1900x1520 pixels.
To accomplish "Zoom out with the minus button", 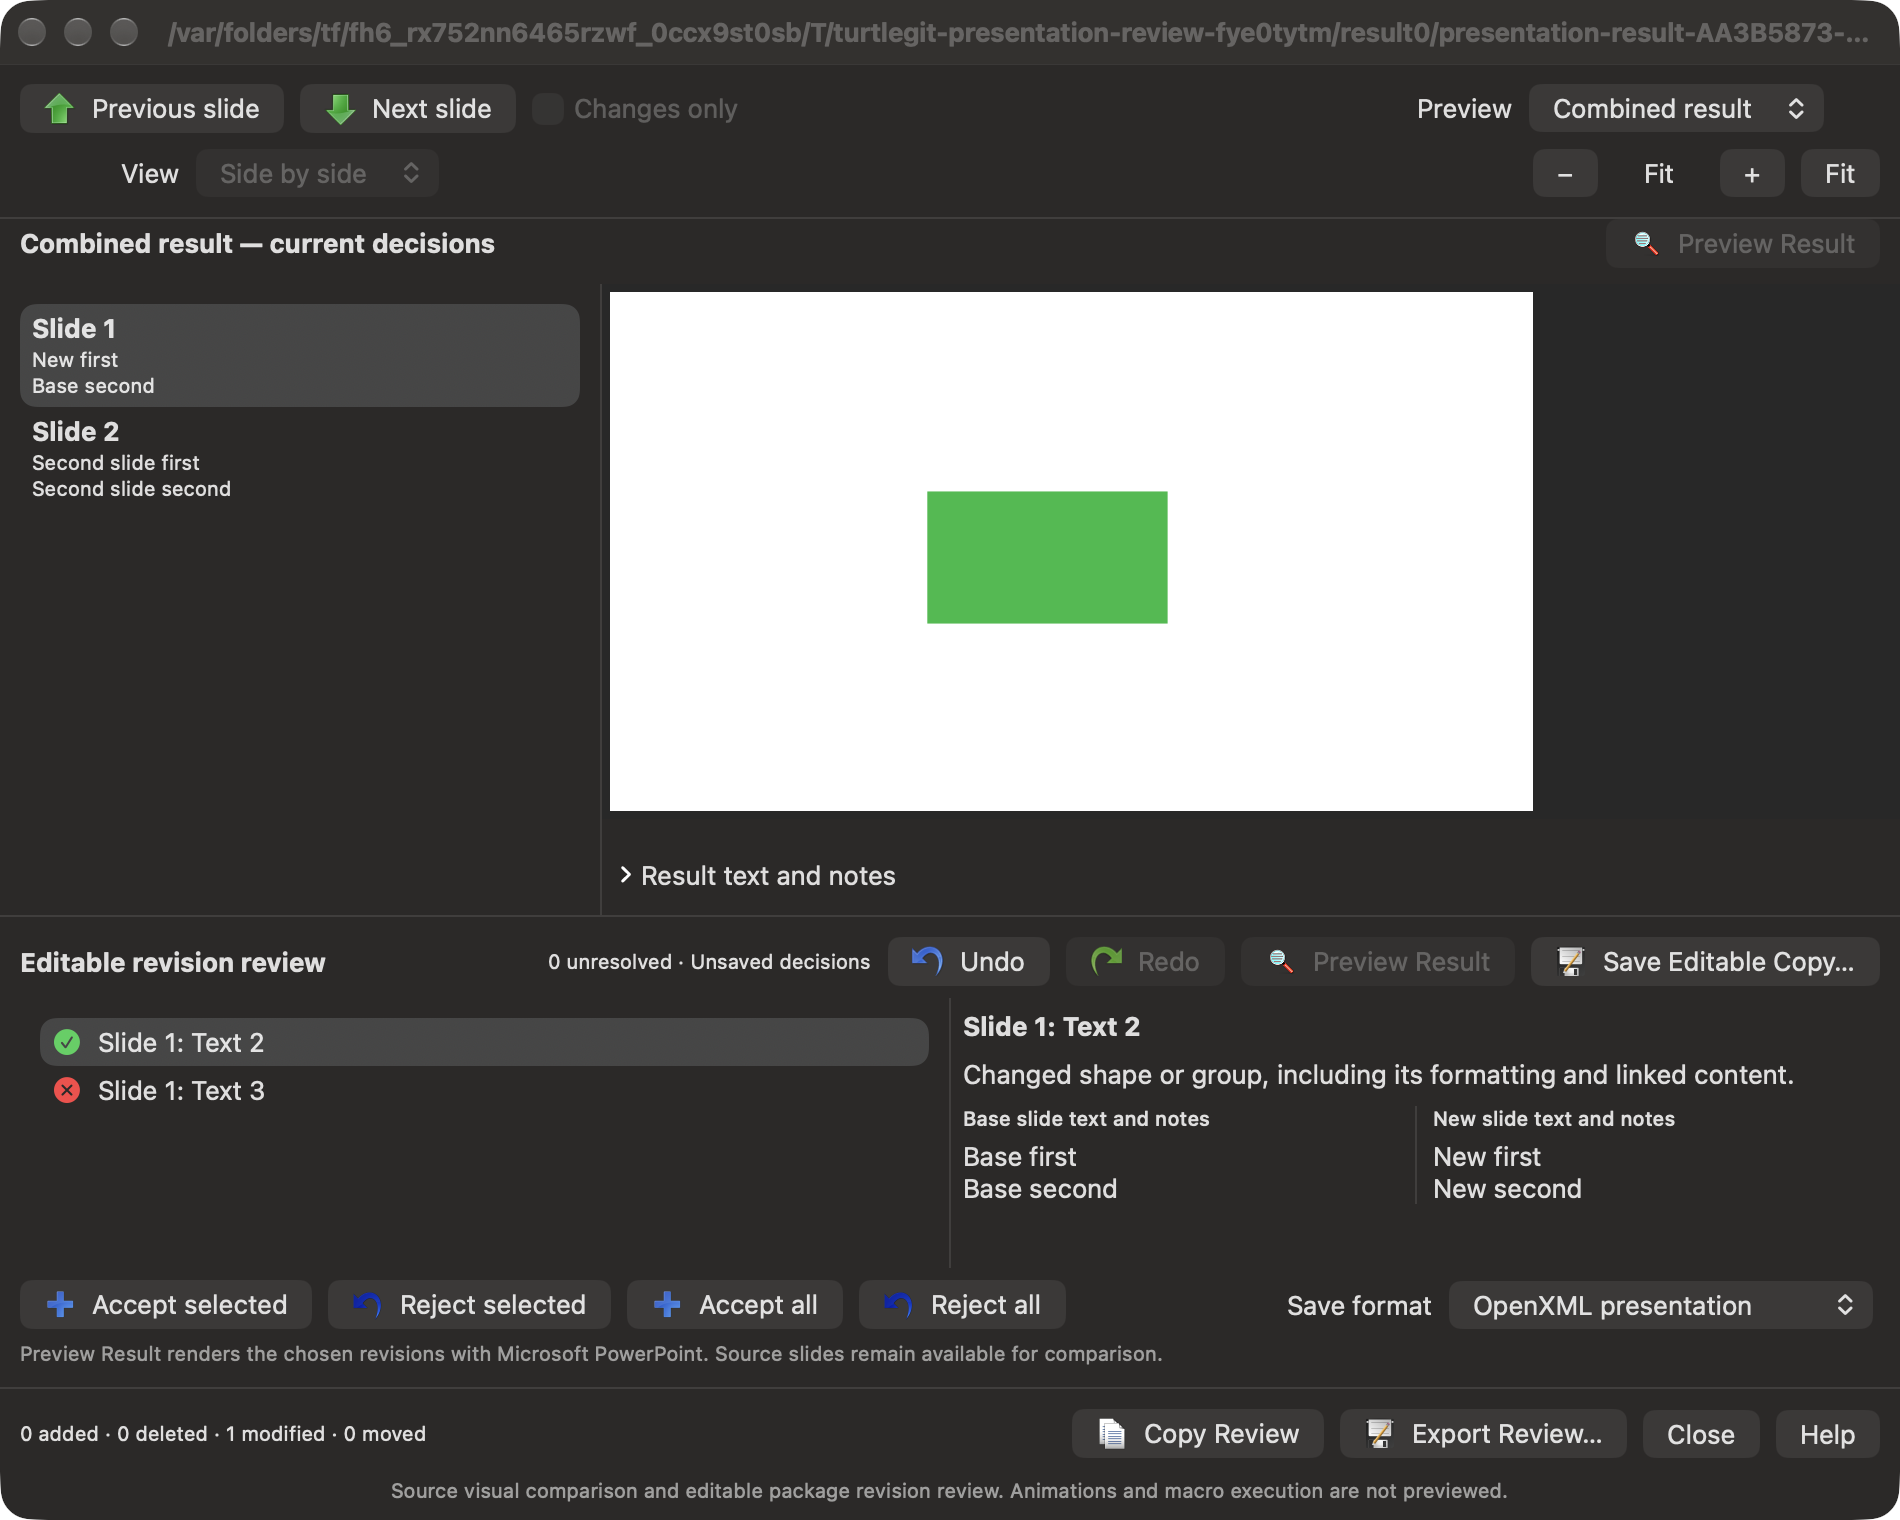I will [x=1565, y=174].
